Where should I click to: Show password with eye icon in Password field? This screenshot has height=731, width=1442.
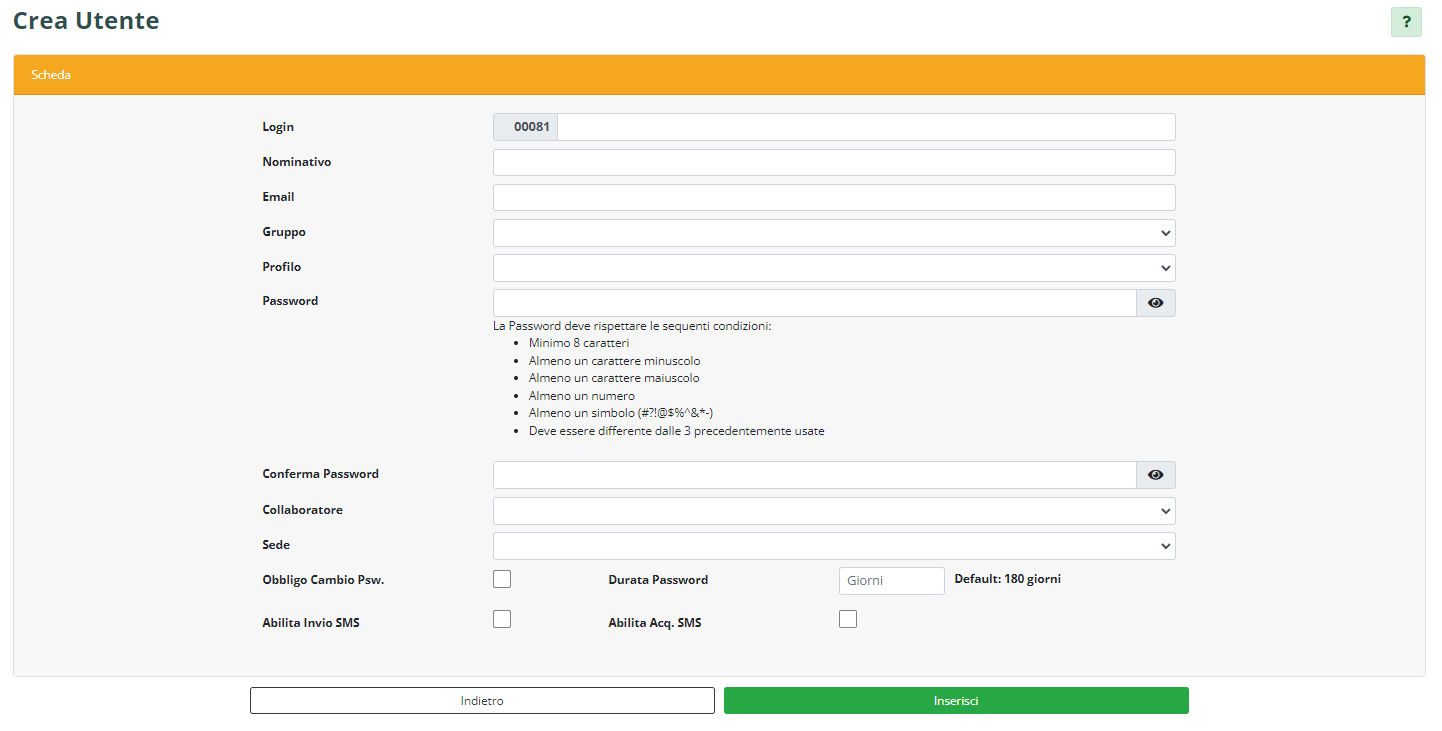coord(1155,303)
